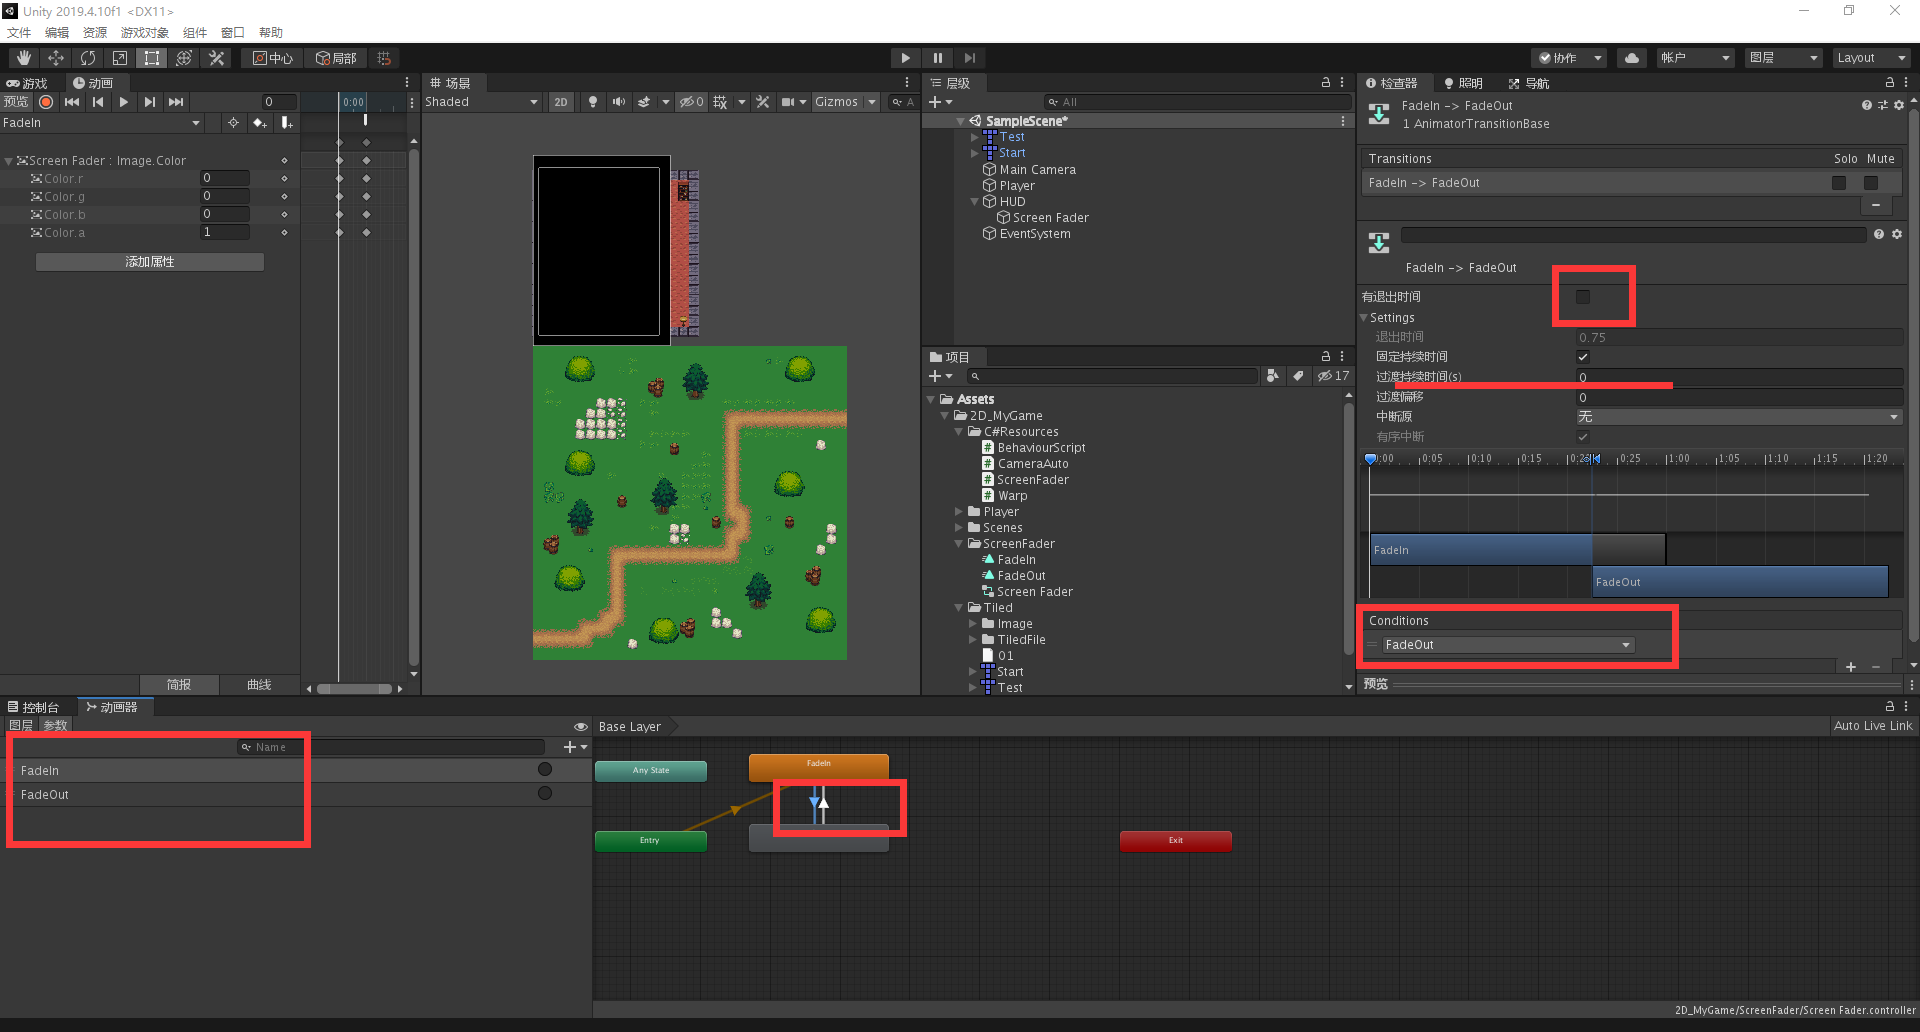Select the Scale tool

click(120, 57)
